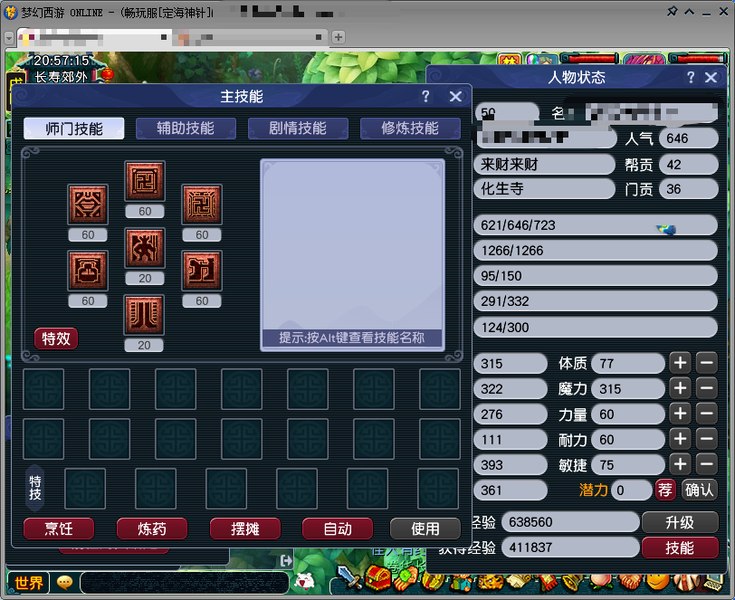Decrease 力量 with the minus button
Viewport: 735px width, 600px height.
tap(707, 413)
